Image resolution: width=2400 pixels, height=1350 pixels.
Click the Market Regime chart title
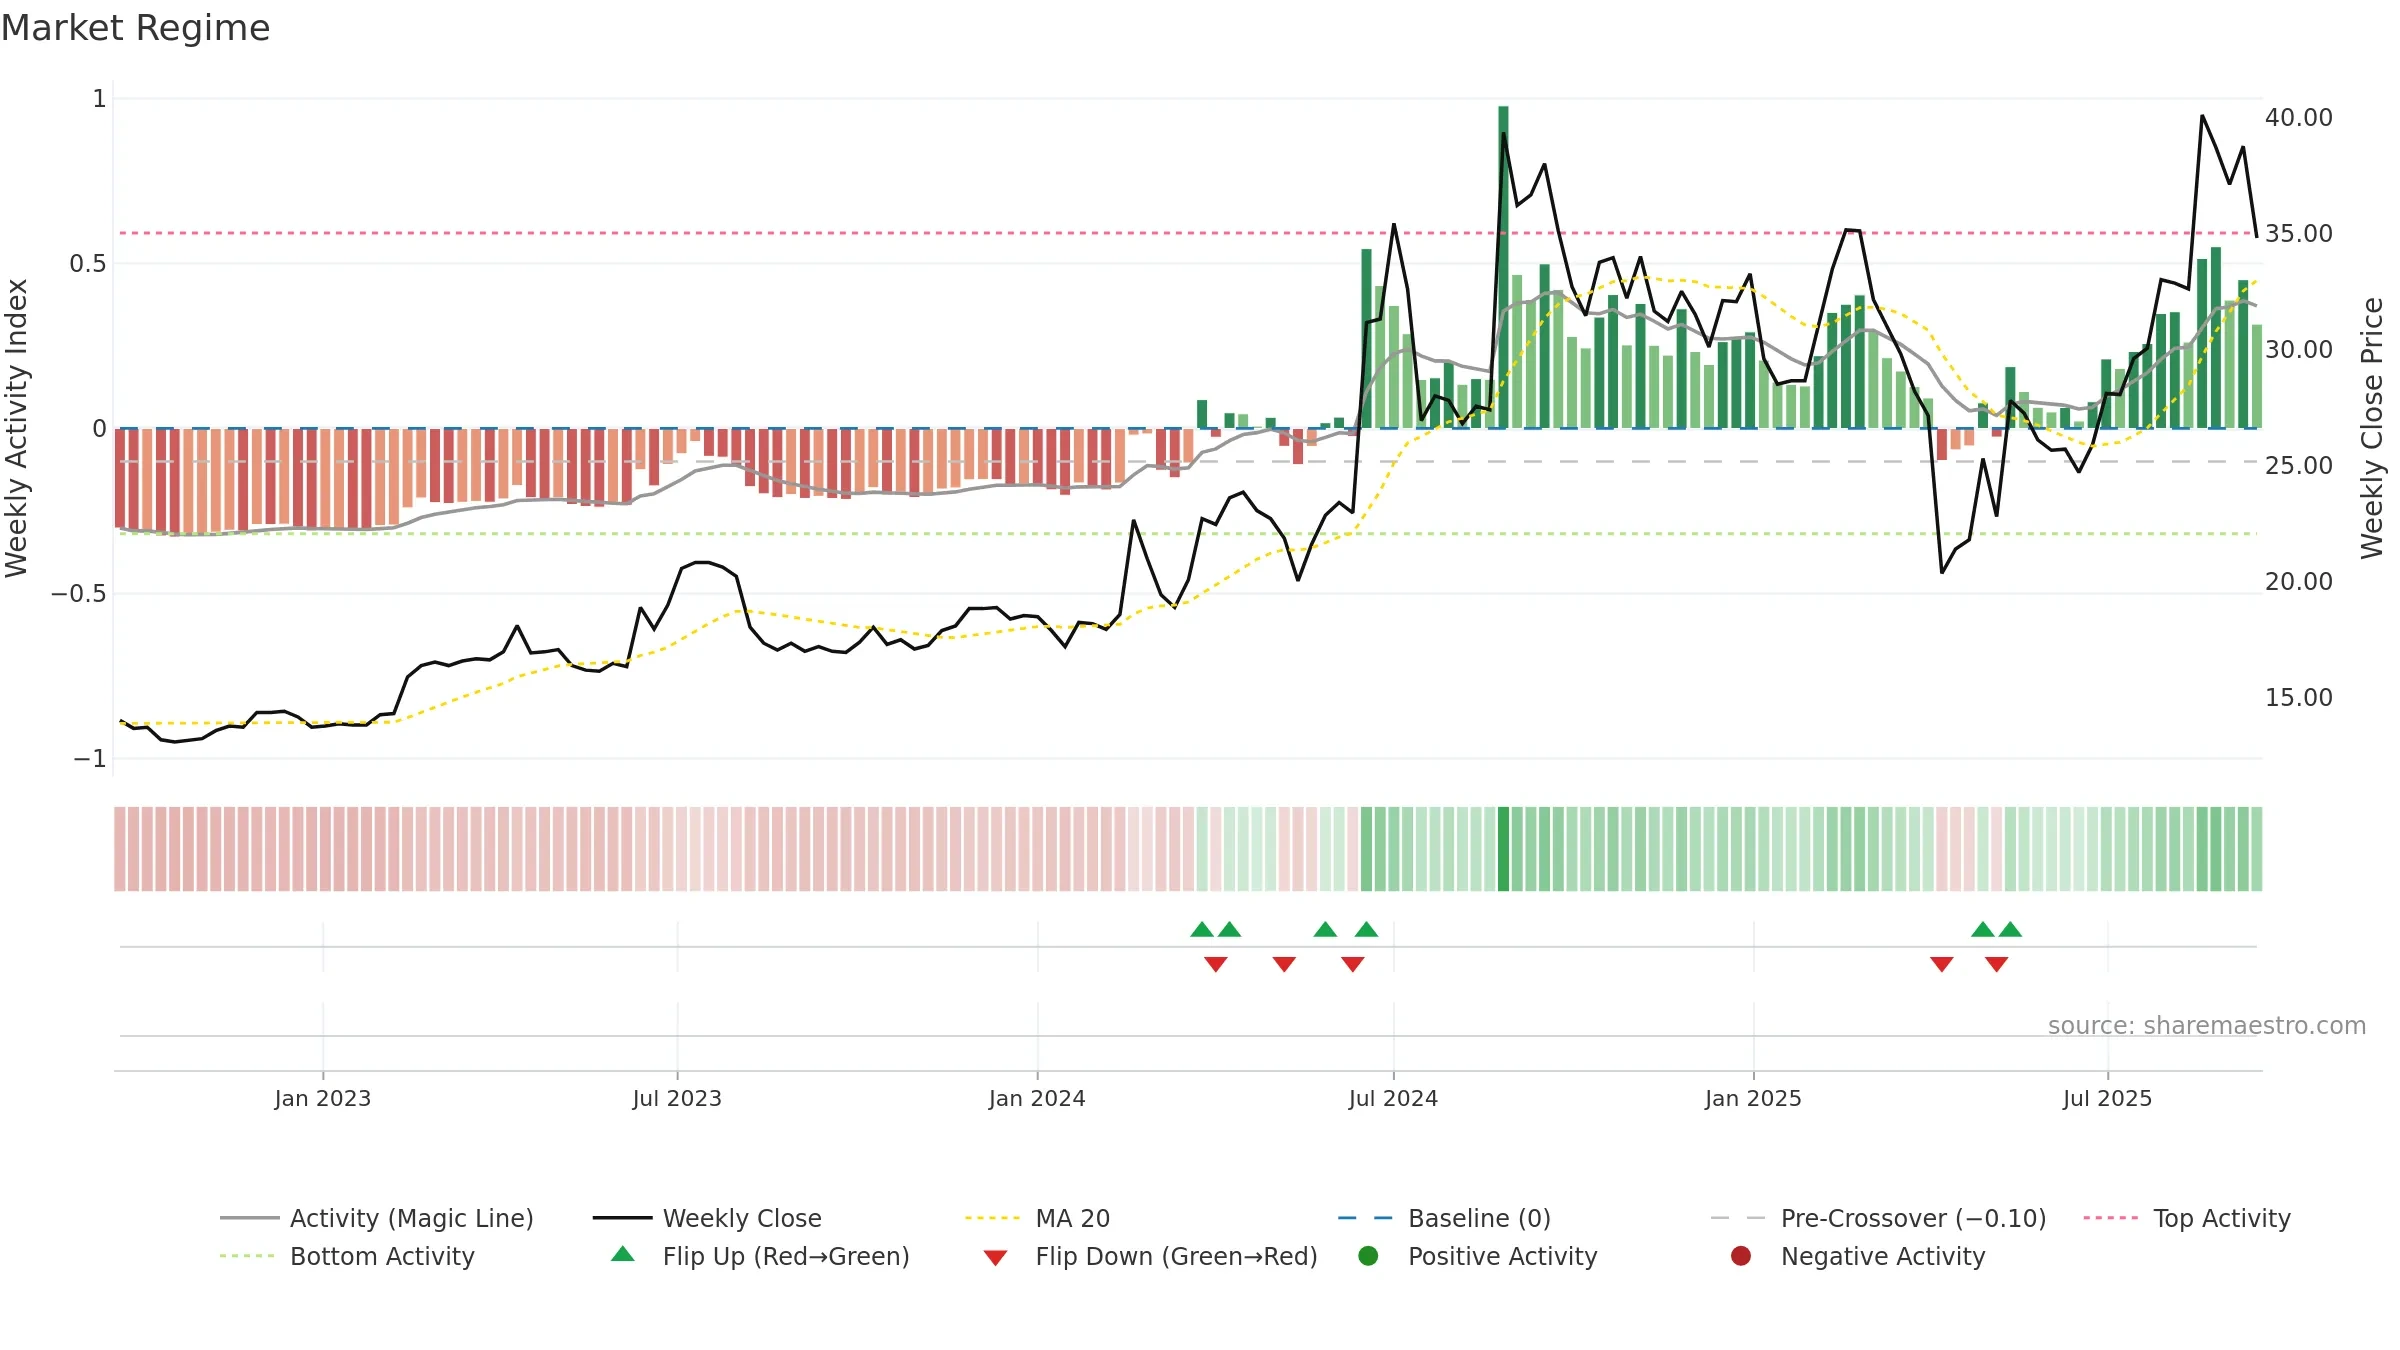(x=136, y=28)
